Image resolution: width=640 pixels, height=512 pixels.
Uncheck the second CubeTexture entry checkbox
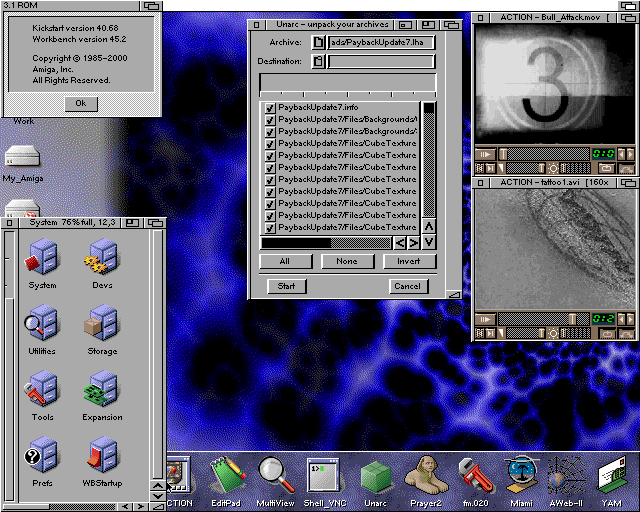270,156
